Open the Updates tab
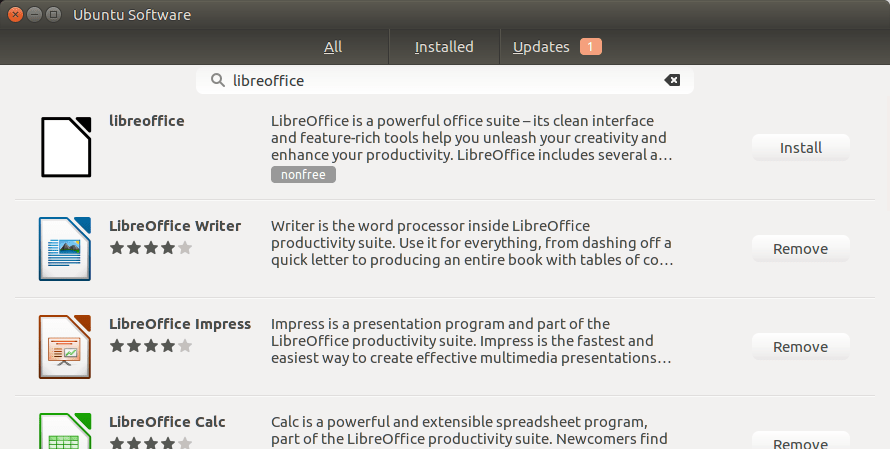 [541, 47]
